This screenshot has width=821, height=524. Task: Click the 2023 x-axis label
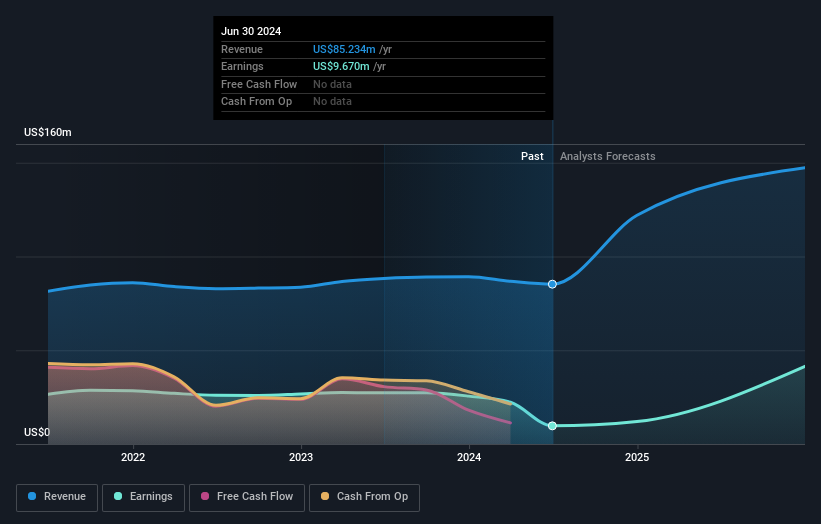[301, 458]
